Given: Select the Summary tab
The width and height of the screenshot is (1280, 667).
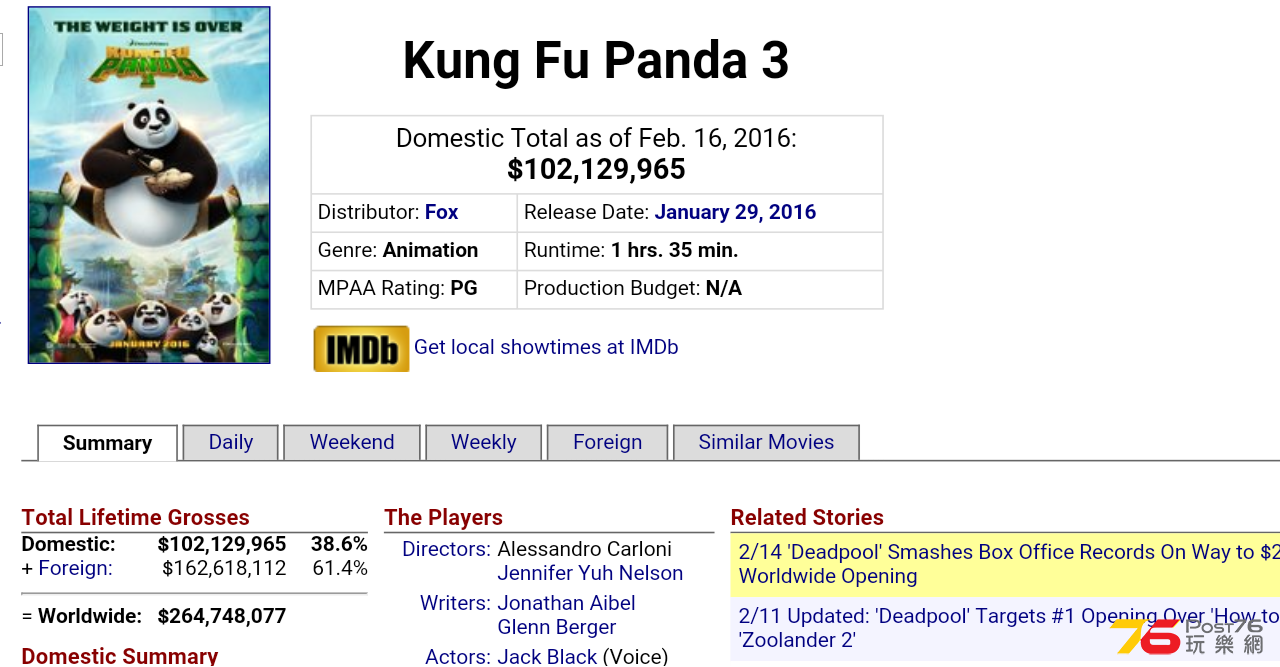Looking at the screenshot, I should [x=108, y=443].
